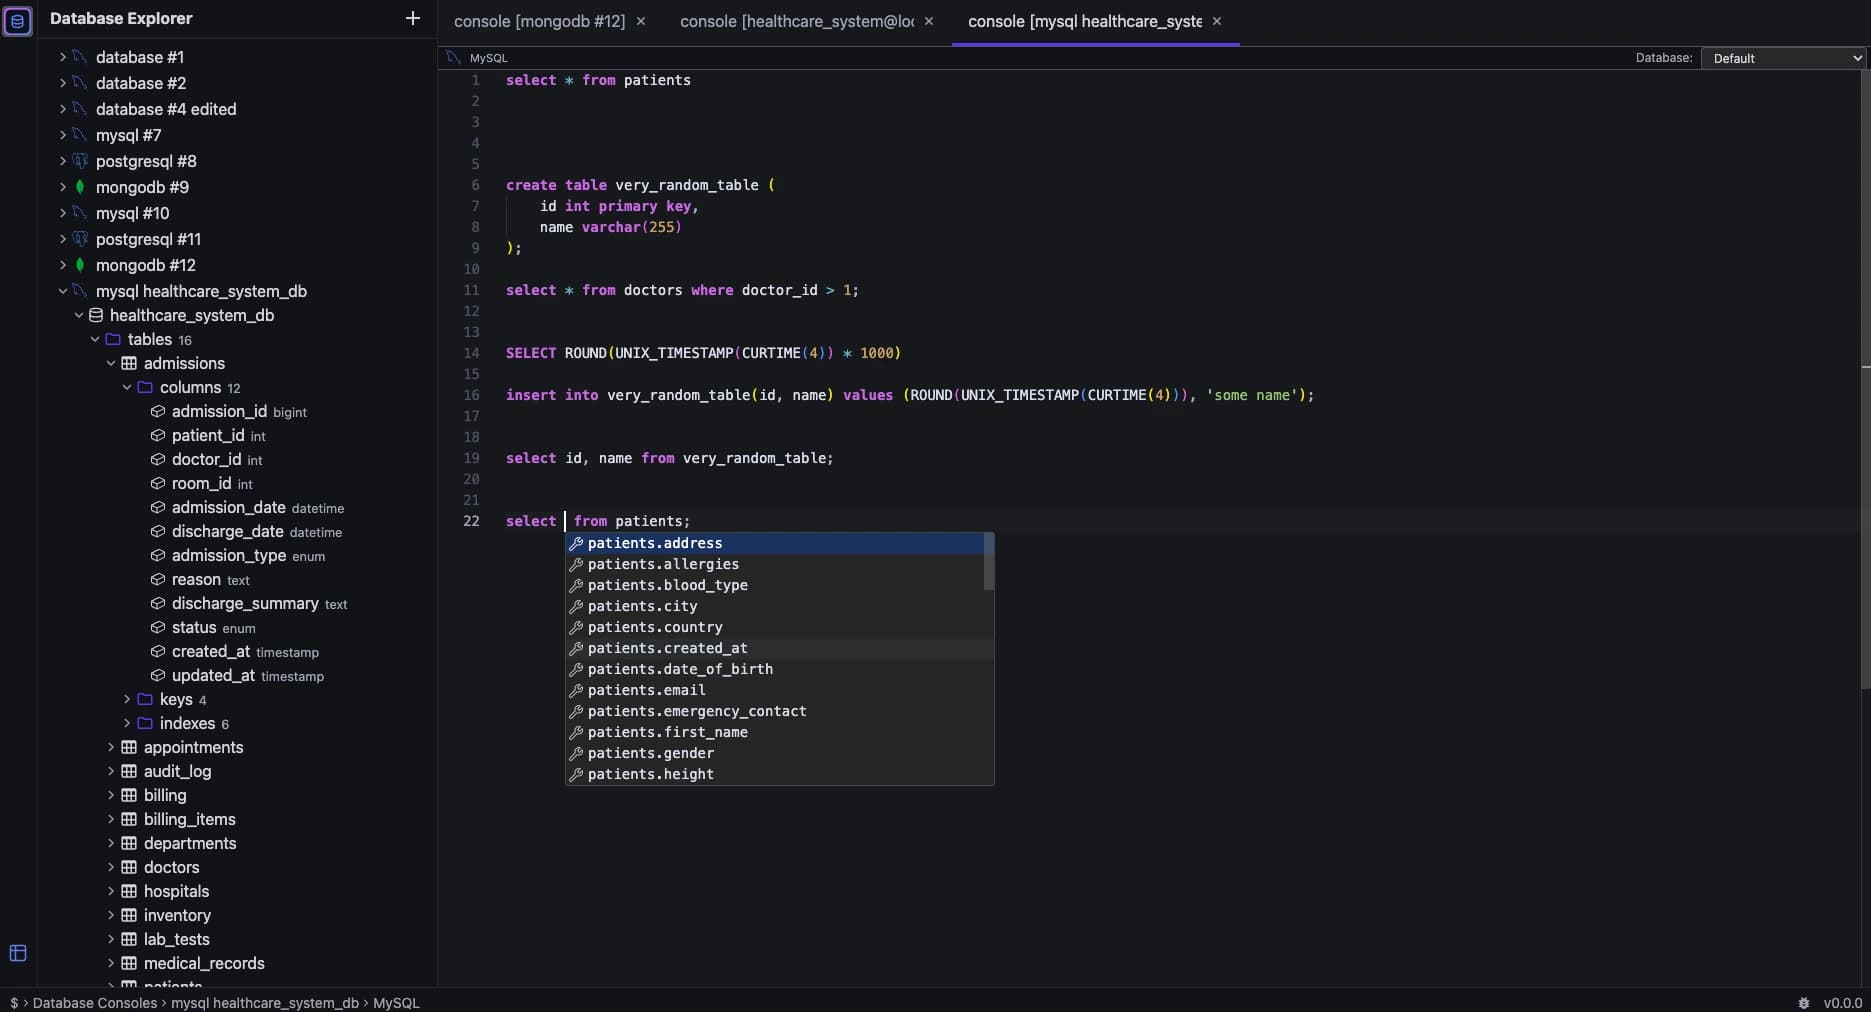The width and height of the screenshot is (1871, 1012).
Task: Click the mongodb #12 leaf database icon
Action: point(81,265)
